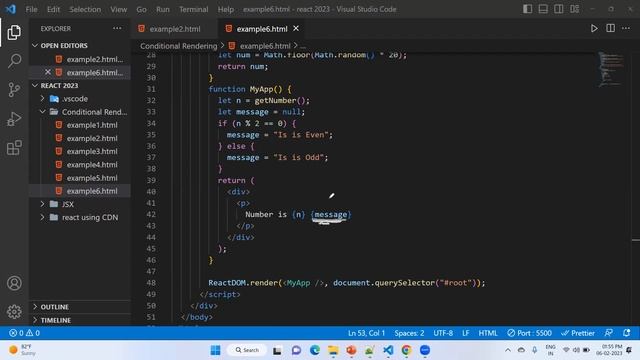Click the feedback icon in status bar

click(x=609, y=333)
